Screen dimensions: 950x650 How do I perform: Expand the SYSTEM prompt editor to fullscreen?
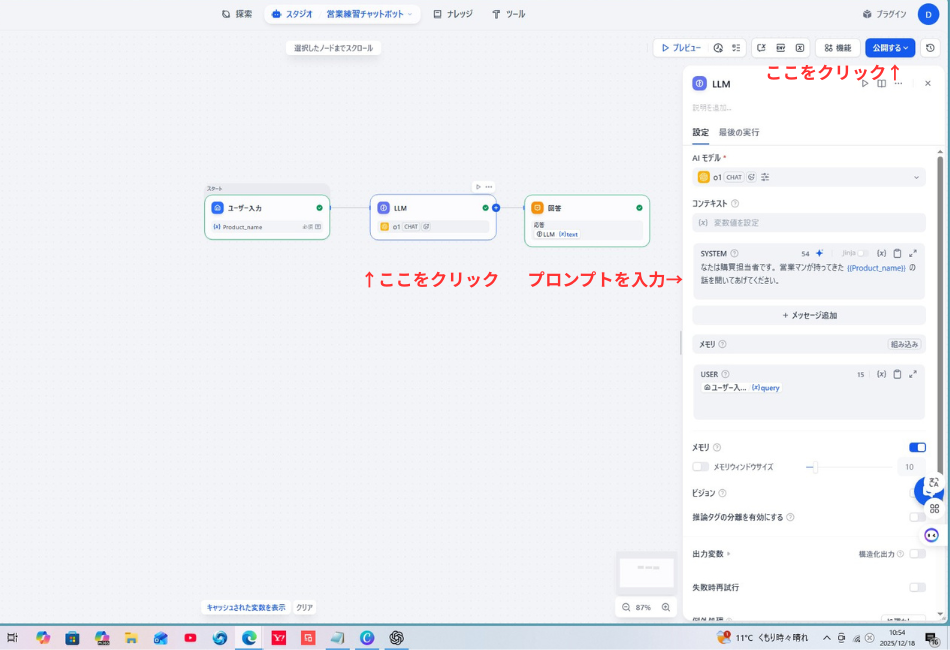(x=913, y=252)
